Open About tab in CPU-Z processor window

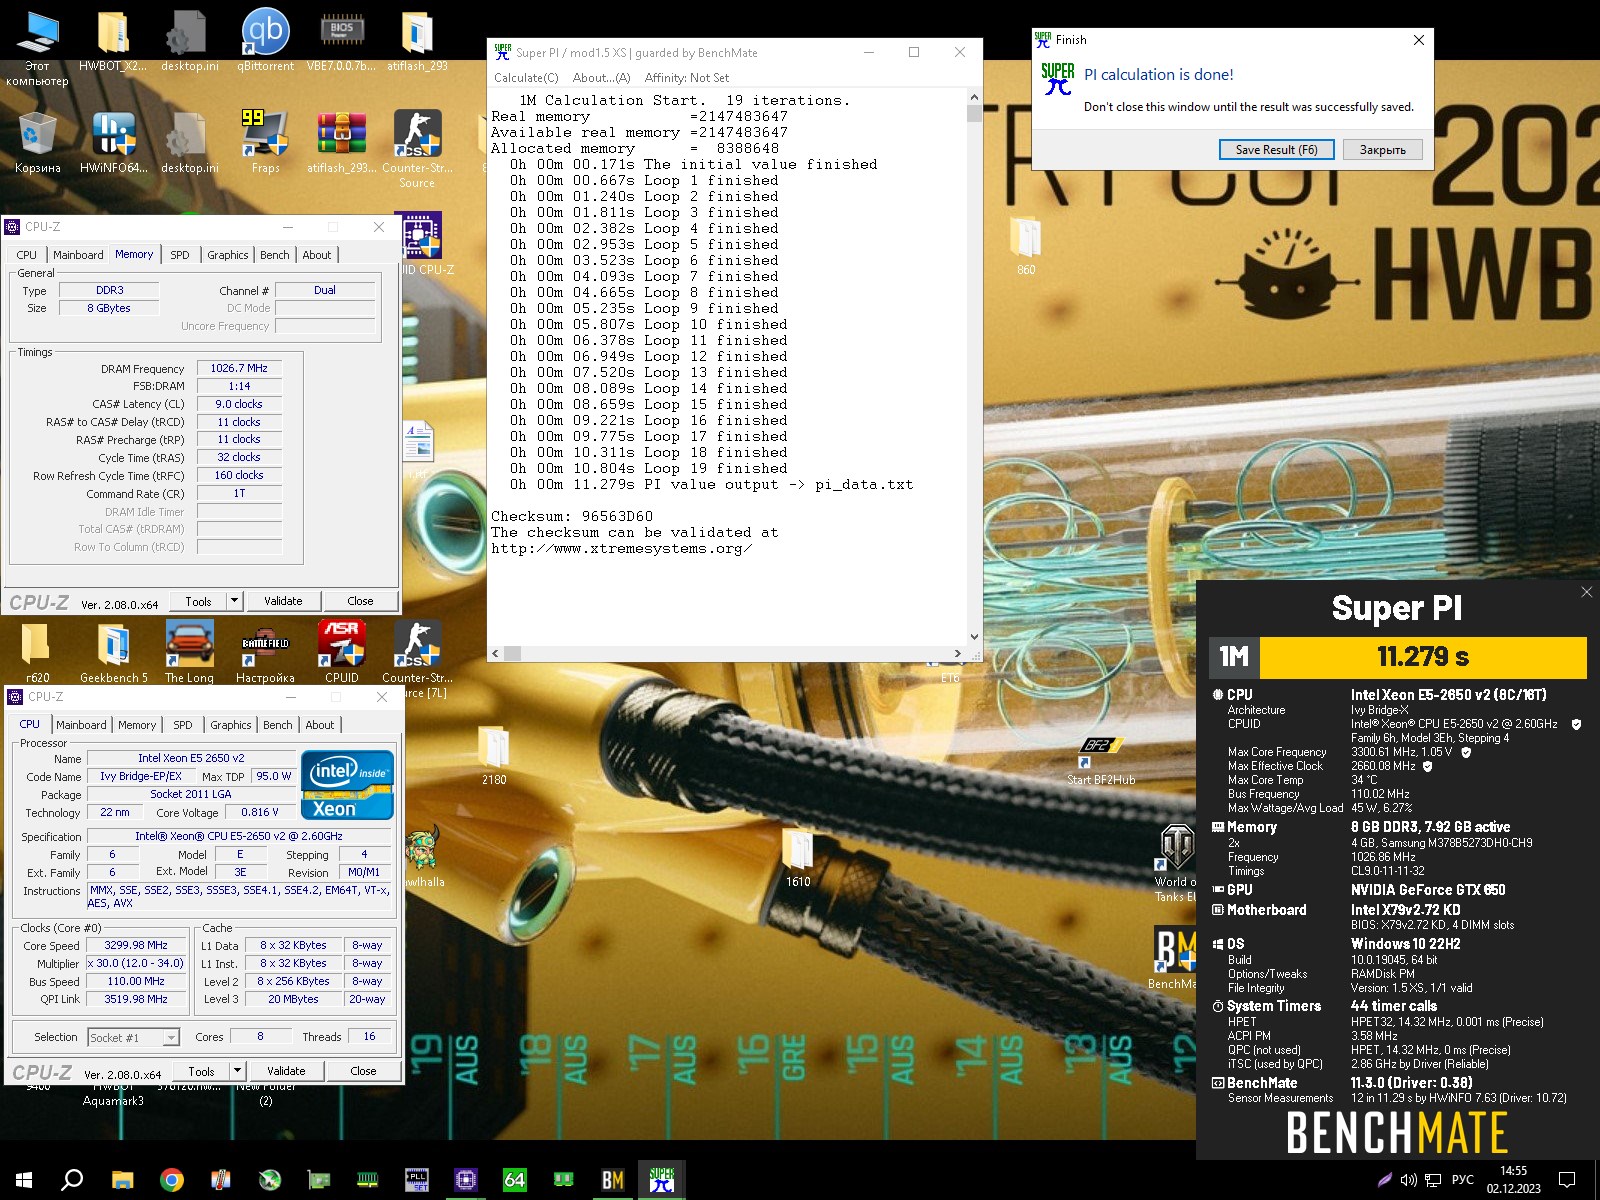pos(319,725)
